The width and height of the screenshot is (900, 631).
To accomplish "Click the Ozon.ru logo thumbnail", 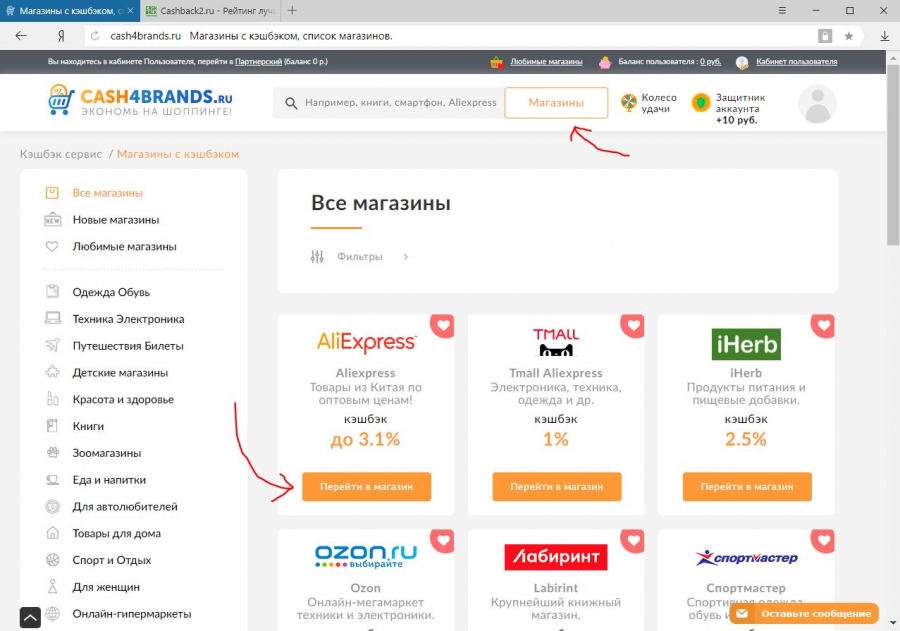I will pos(366,556).
